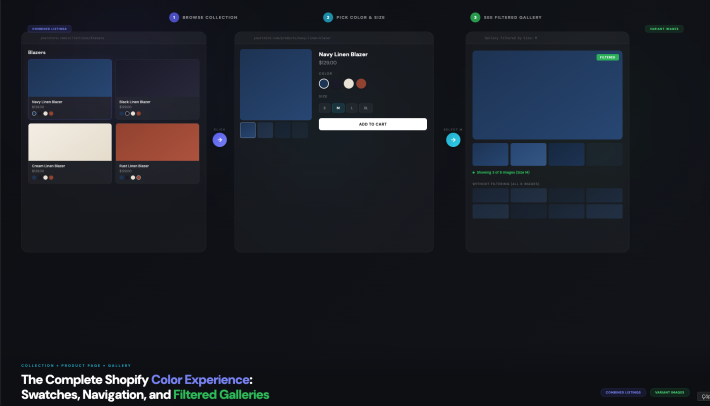Image resolution: width=710 pixels, height=406 pixels.
Task: Select fourth product page gallery thumbnail
Action: tap(300, 130)
